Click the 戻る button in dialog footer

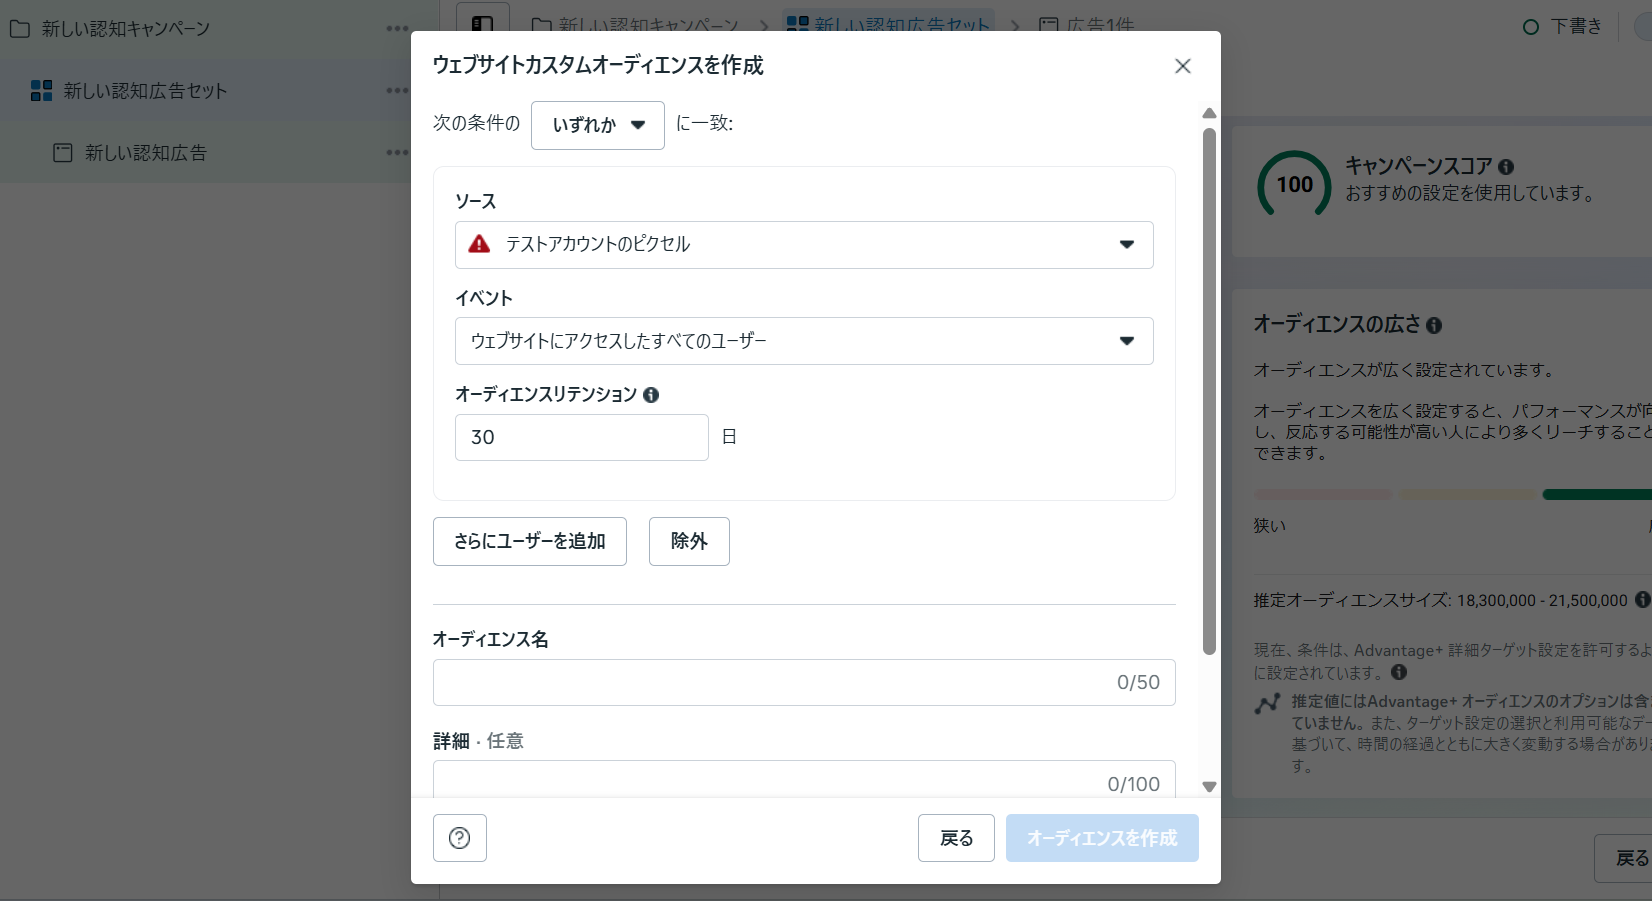pos(955,838)
